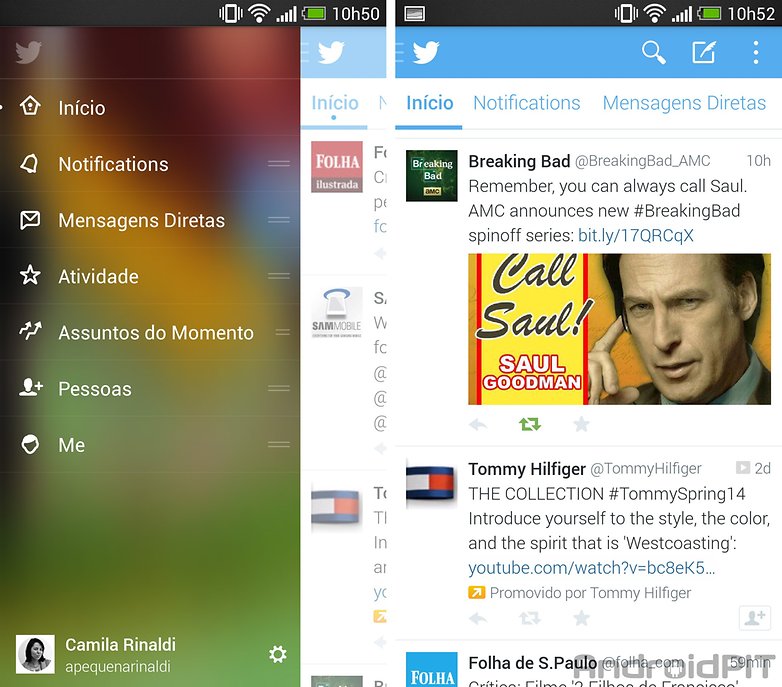The image size is (782, 687).
Task: Open the Breaking Bad account name
Action: (519, 161)
